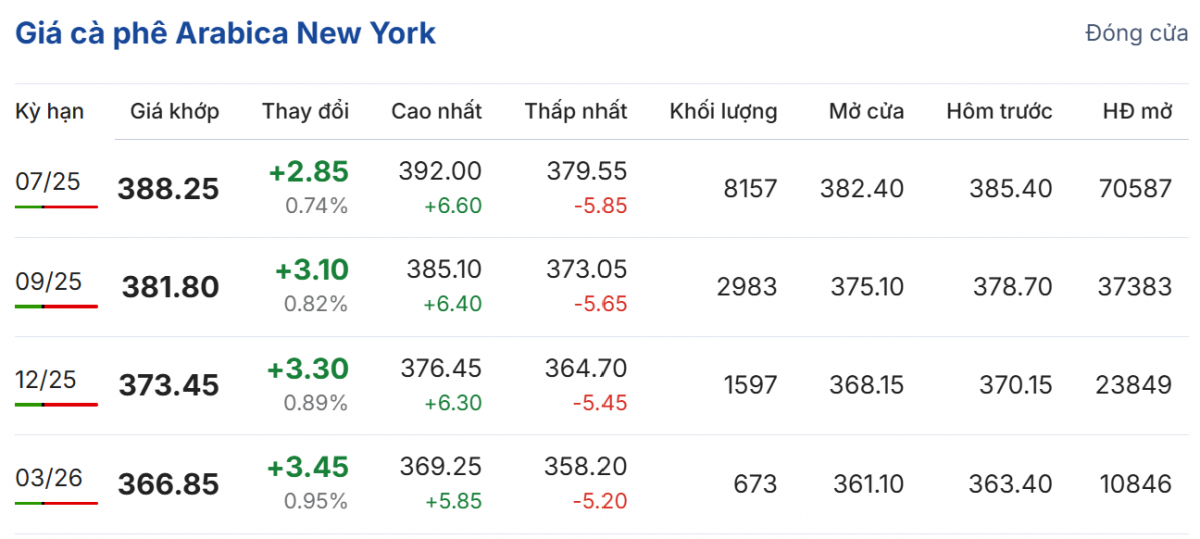The height and width of the screenshot is (539, 1200).
Task: Open the 12/25 contract term
Action: click(x=47, y=379)
